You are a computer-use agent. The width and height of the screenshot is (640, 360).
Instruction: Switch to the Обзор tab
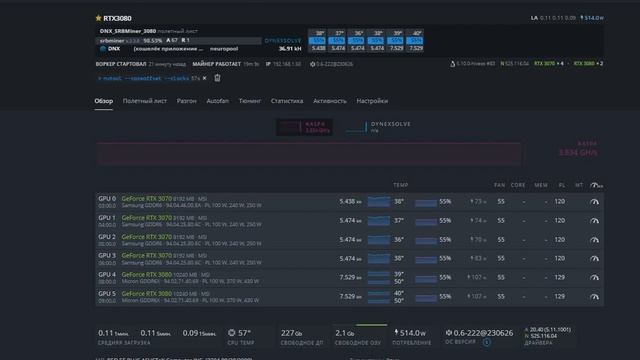104,101
